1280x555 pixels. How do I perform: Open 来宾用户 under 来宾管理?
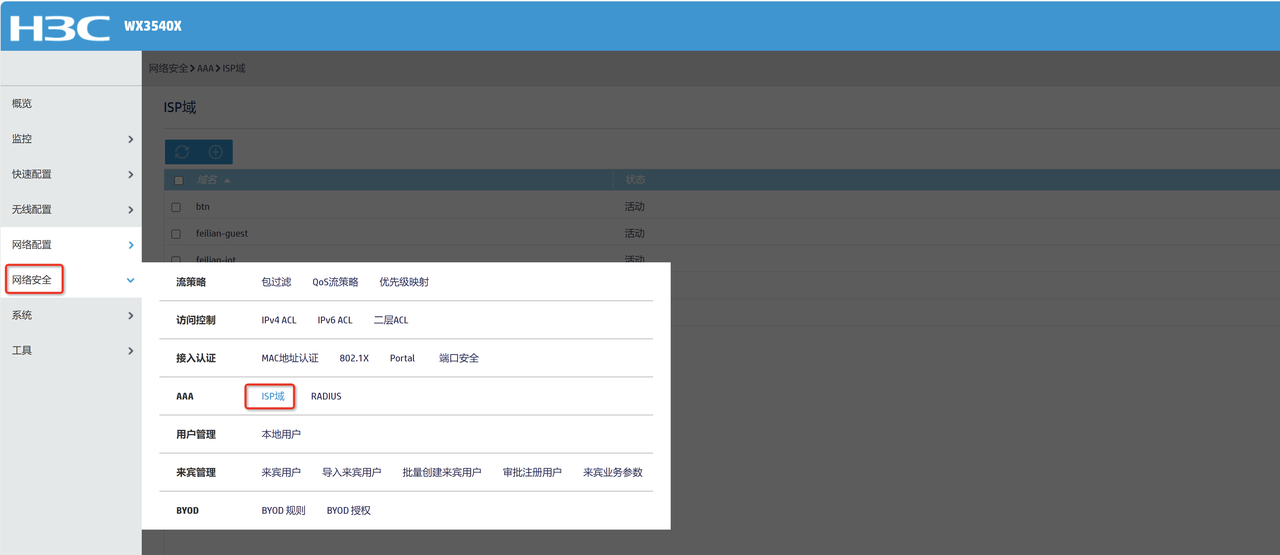pos(281,472)
